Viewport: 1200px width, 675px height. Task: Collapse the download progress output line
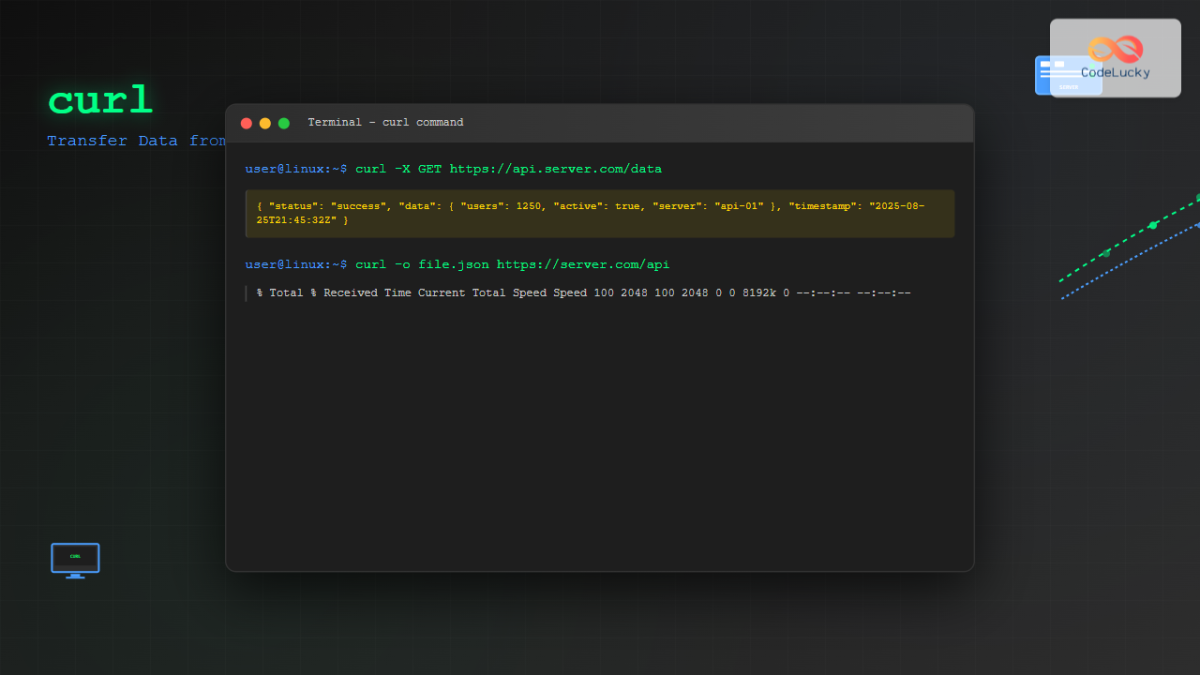click(585, 292)
